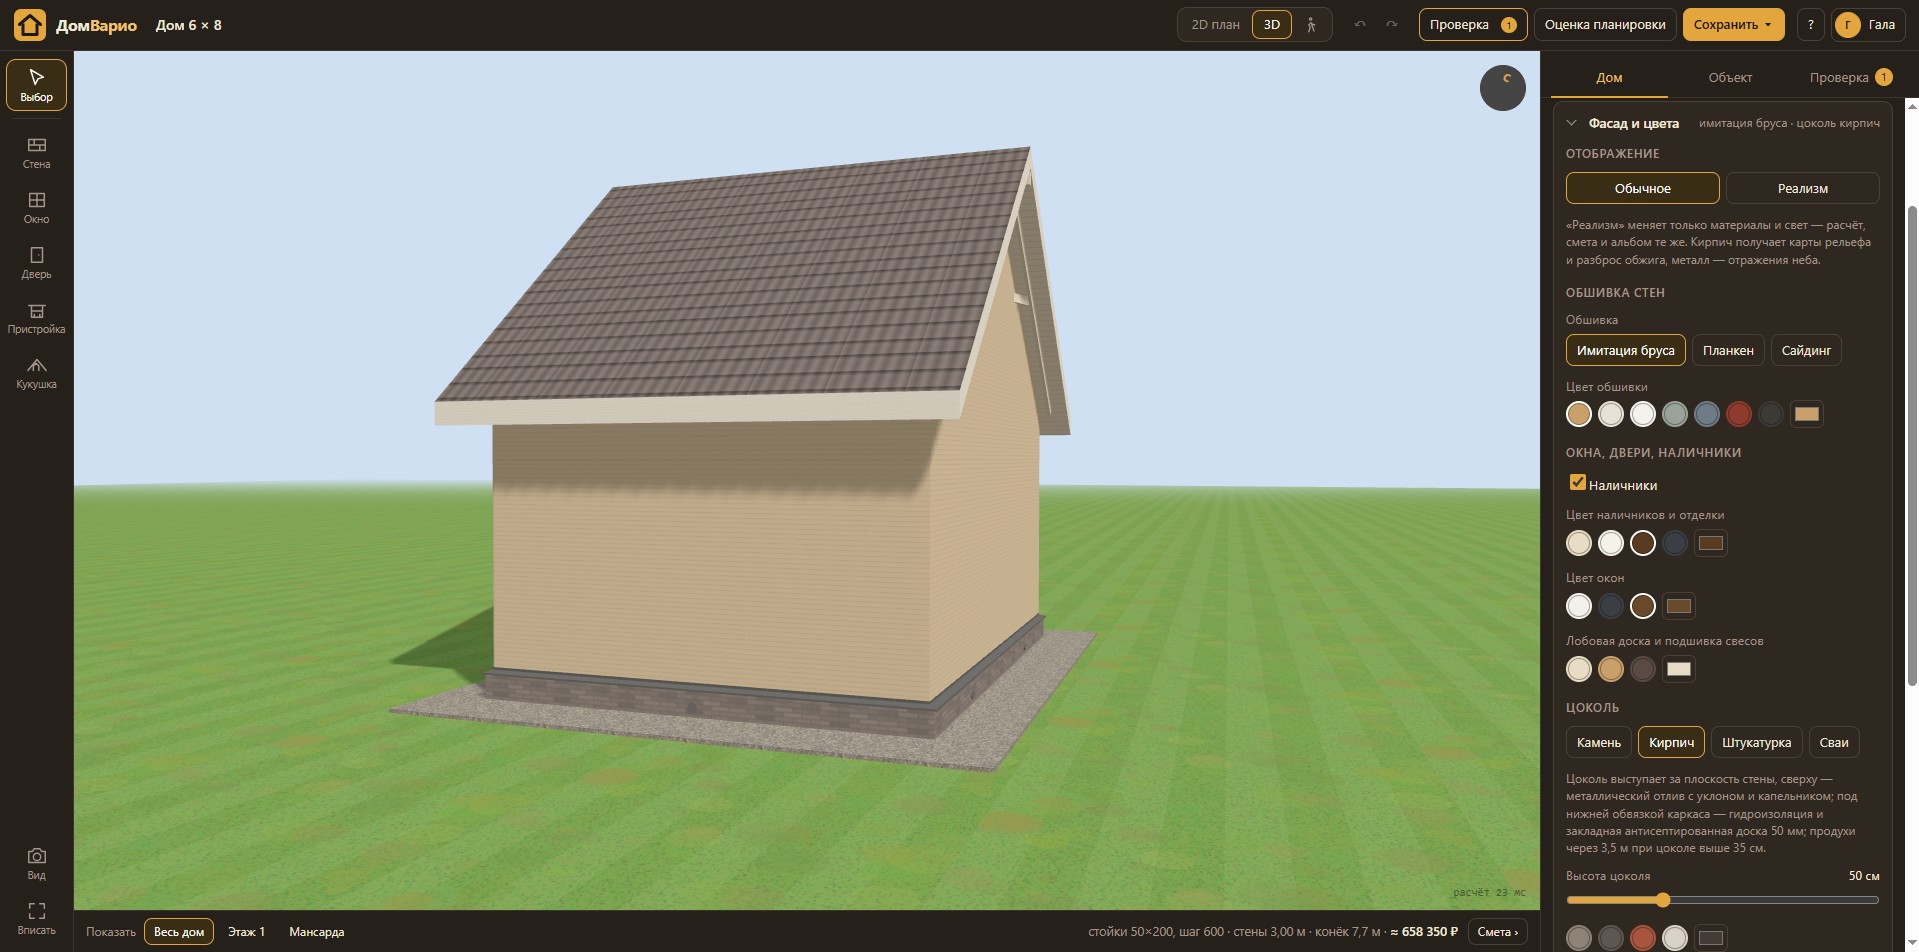Select Камень plinth material
The image size is (1919, 952).
click(1598, 742)
